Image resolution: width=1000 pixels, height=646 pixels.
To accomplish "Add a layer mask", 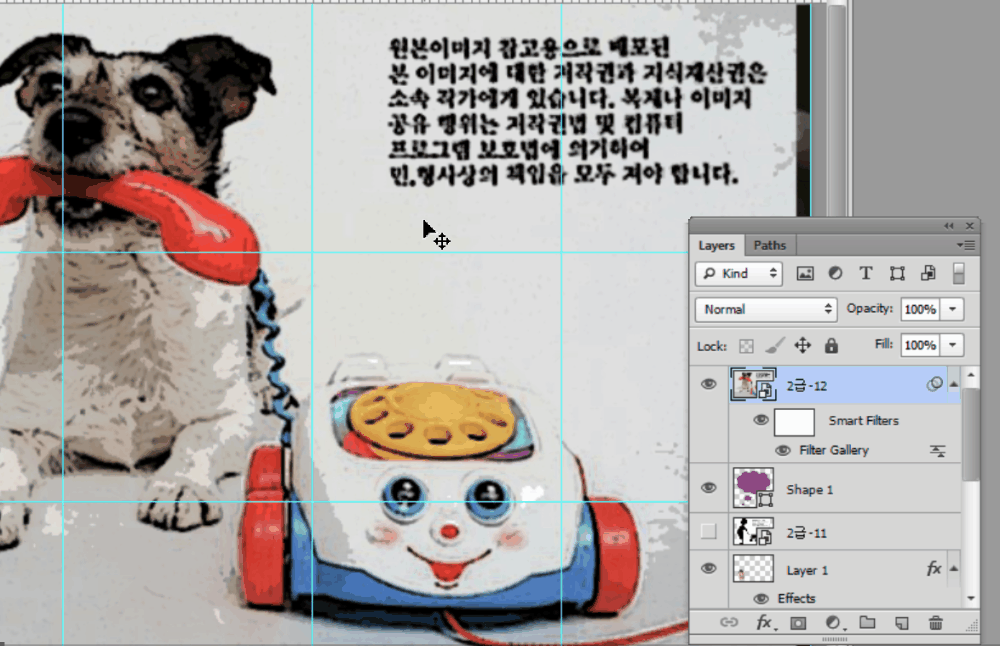I will pyautogui.click(x=798, y=622).
